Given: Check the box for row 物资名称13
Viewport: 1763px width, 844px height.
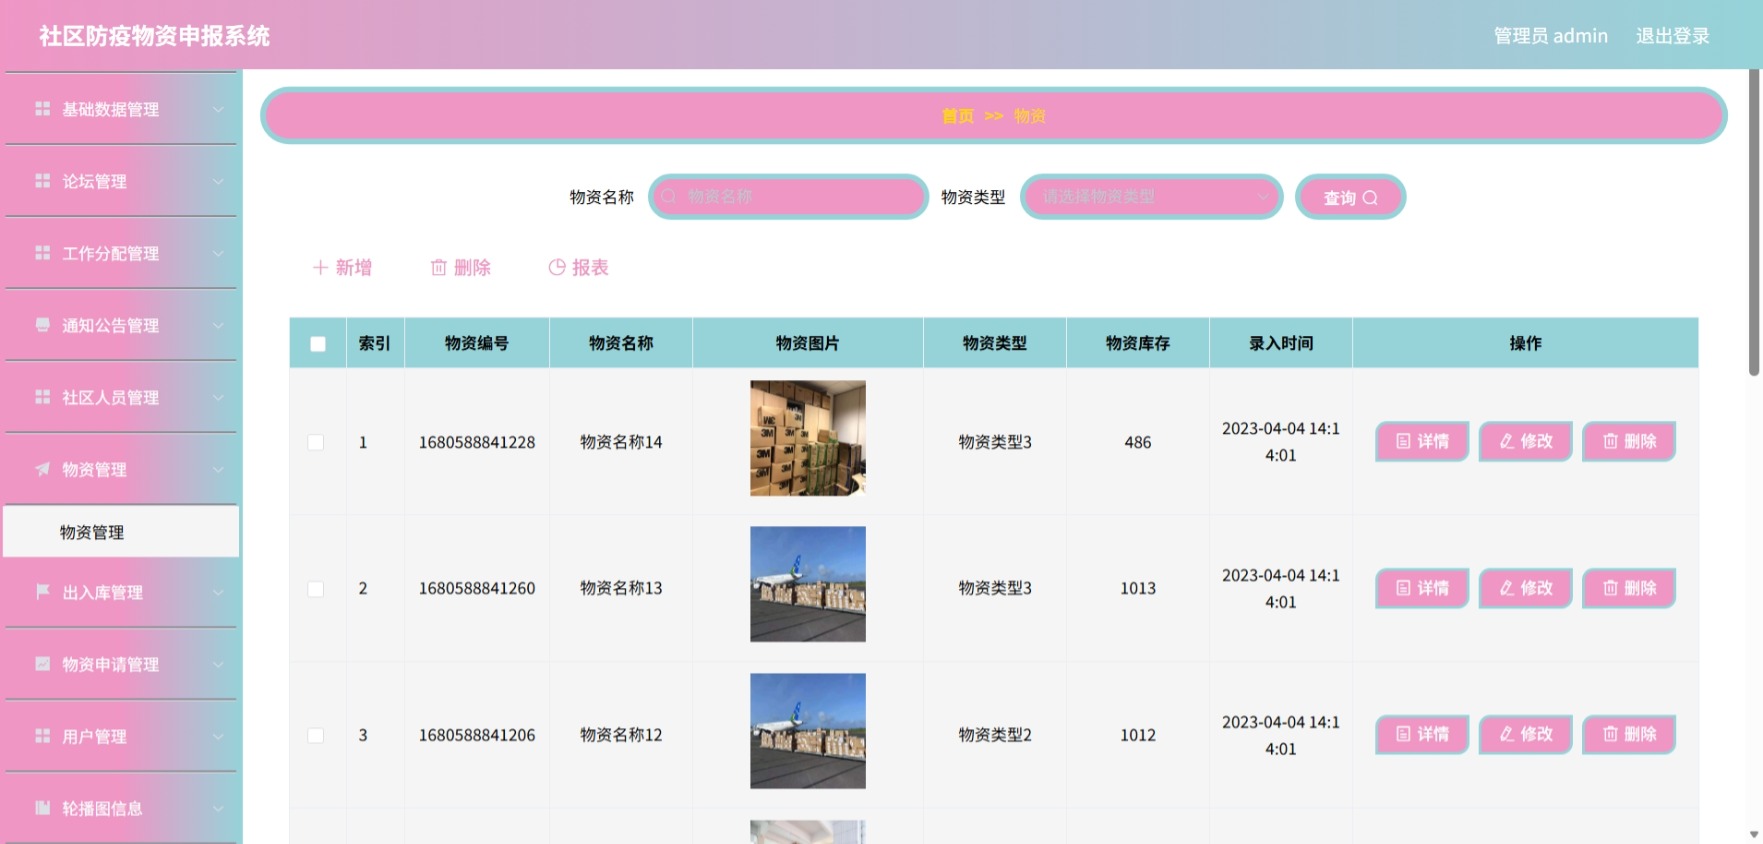Looking at the screenshot, I should pos(316,589).
